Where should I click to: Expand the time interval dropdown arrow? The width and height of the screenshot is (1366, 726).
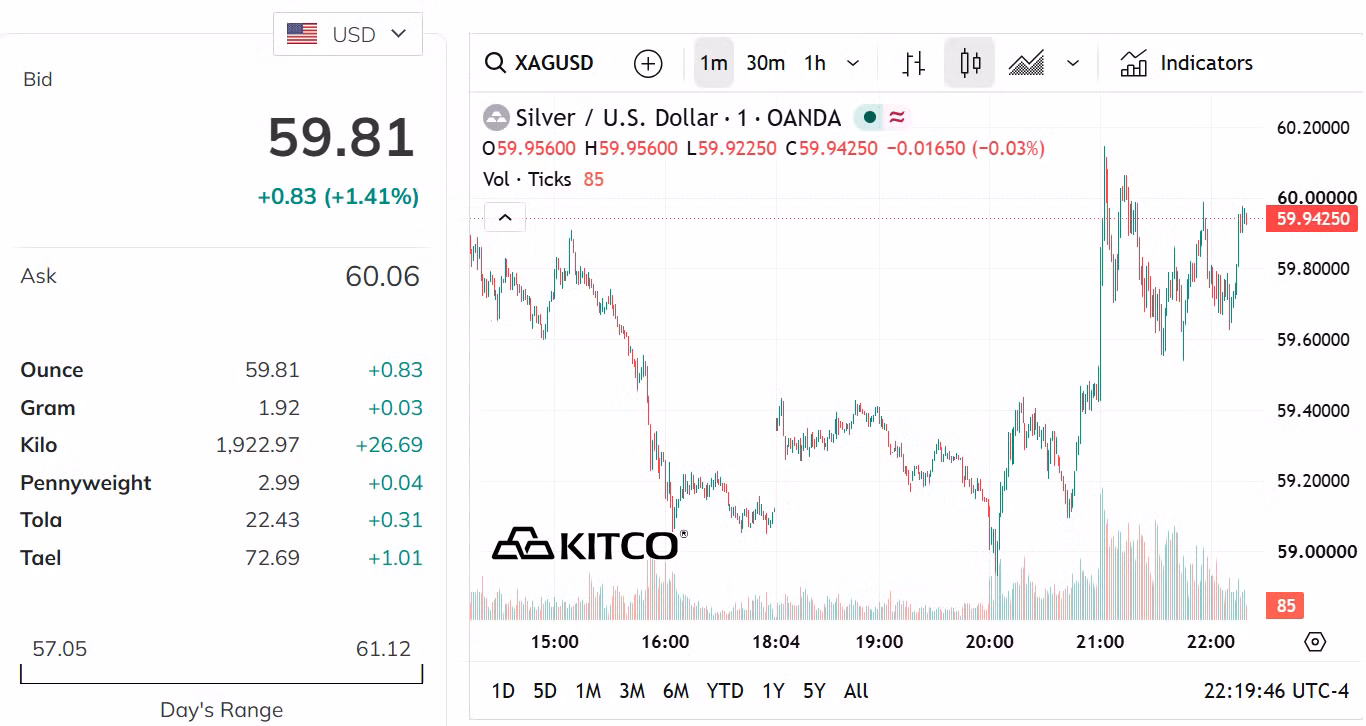click(x=853, y=63)
